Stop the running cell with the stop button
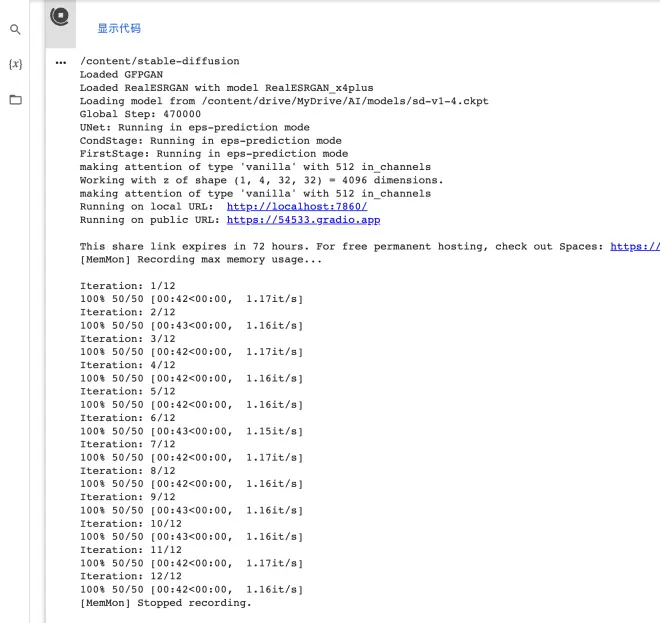Viewport: 660px width, 623px height. [x=59, y=16]
